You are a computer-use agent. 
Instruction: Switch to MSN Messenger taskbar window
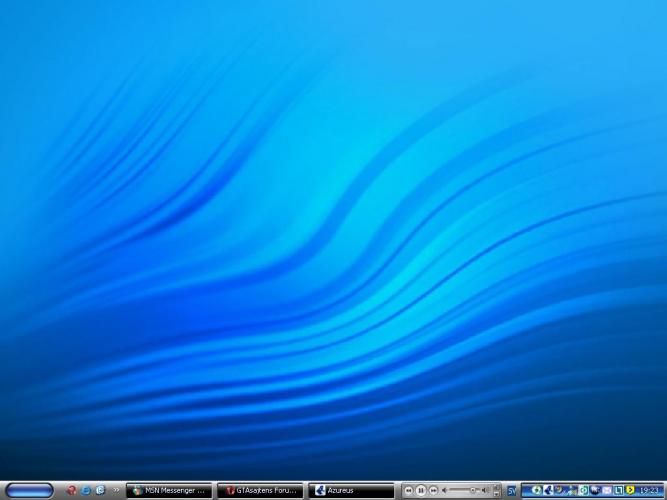169,490
